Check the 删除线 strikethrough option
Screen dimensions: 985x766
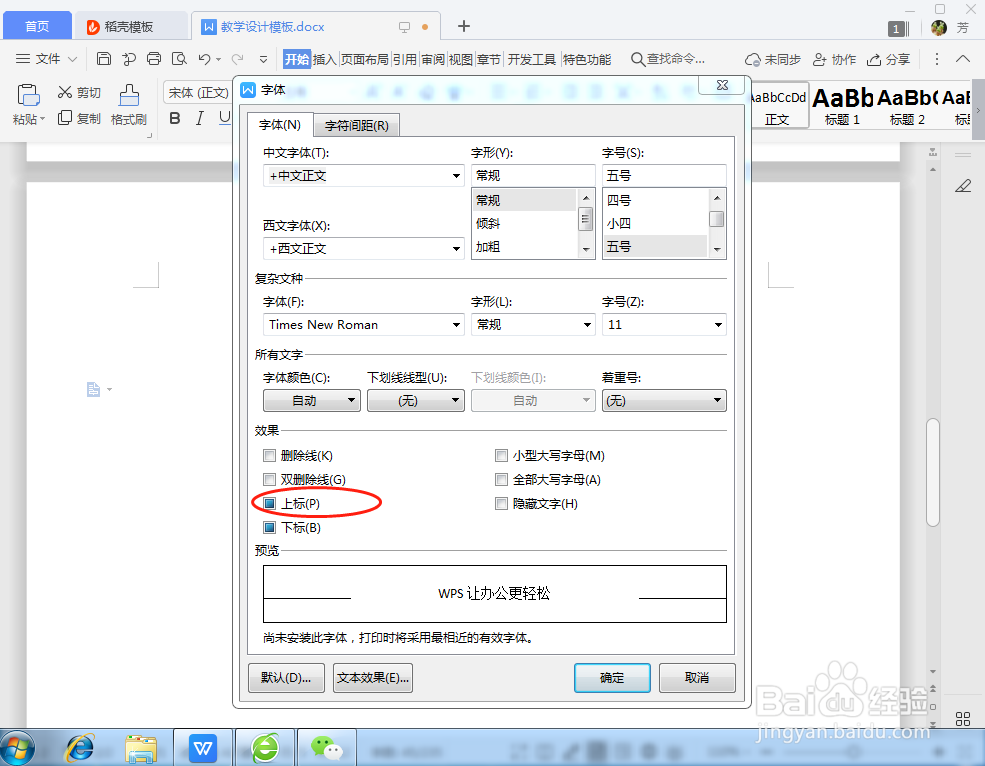tap(269, 455)
